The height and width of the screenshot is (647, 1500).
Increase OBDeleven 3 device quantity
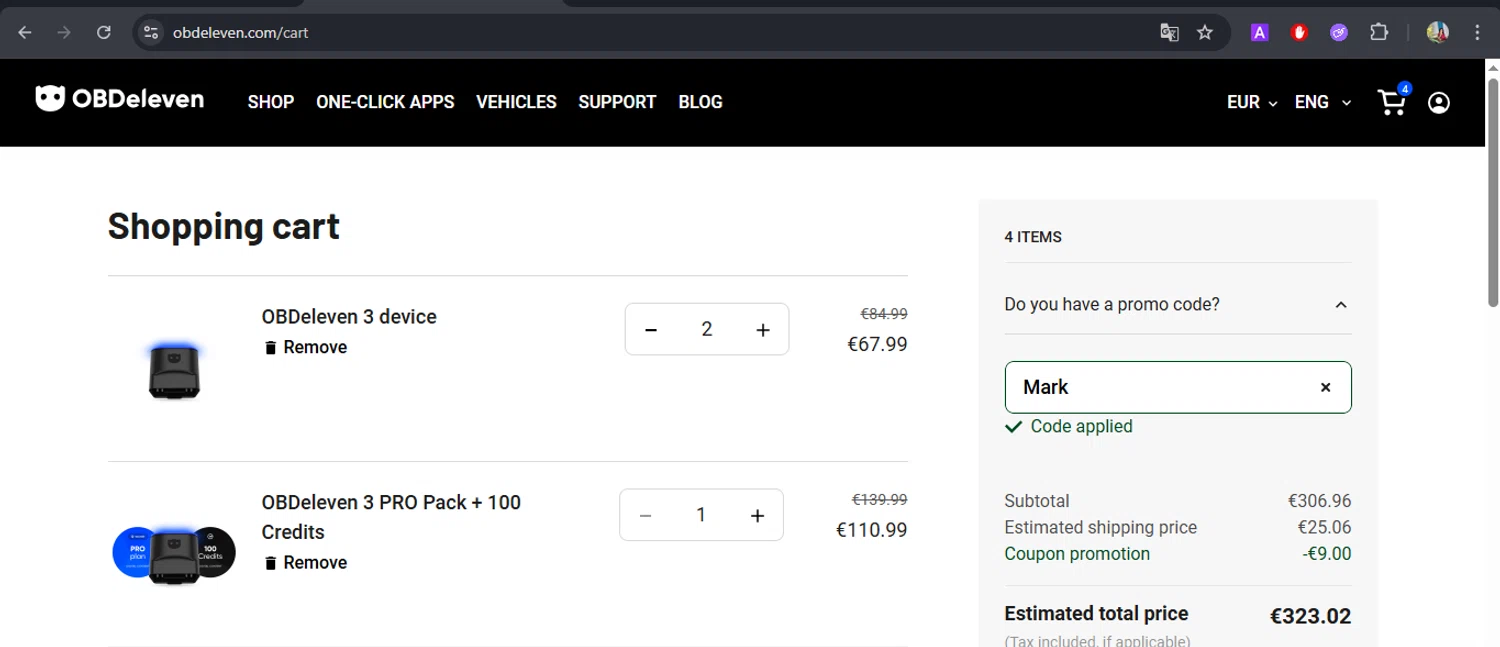point(763,330)
